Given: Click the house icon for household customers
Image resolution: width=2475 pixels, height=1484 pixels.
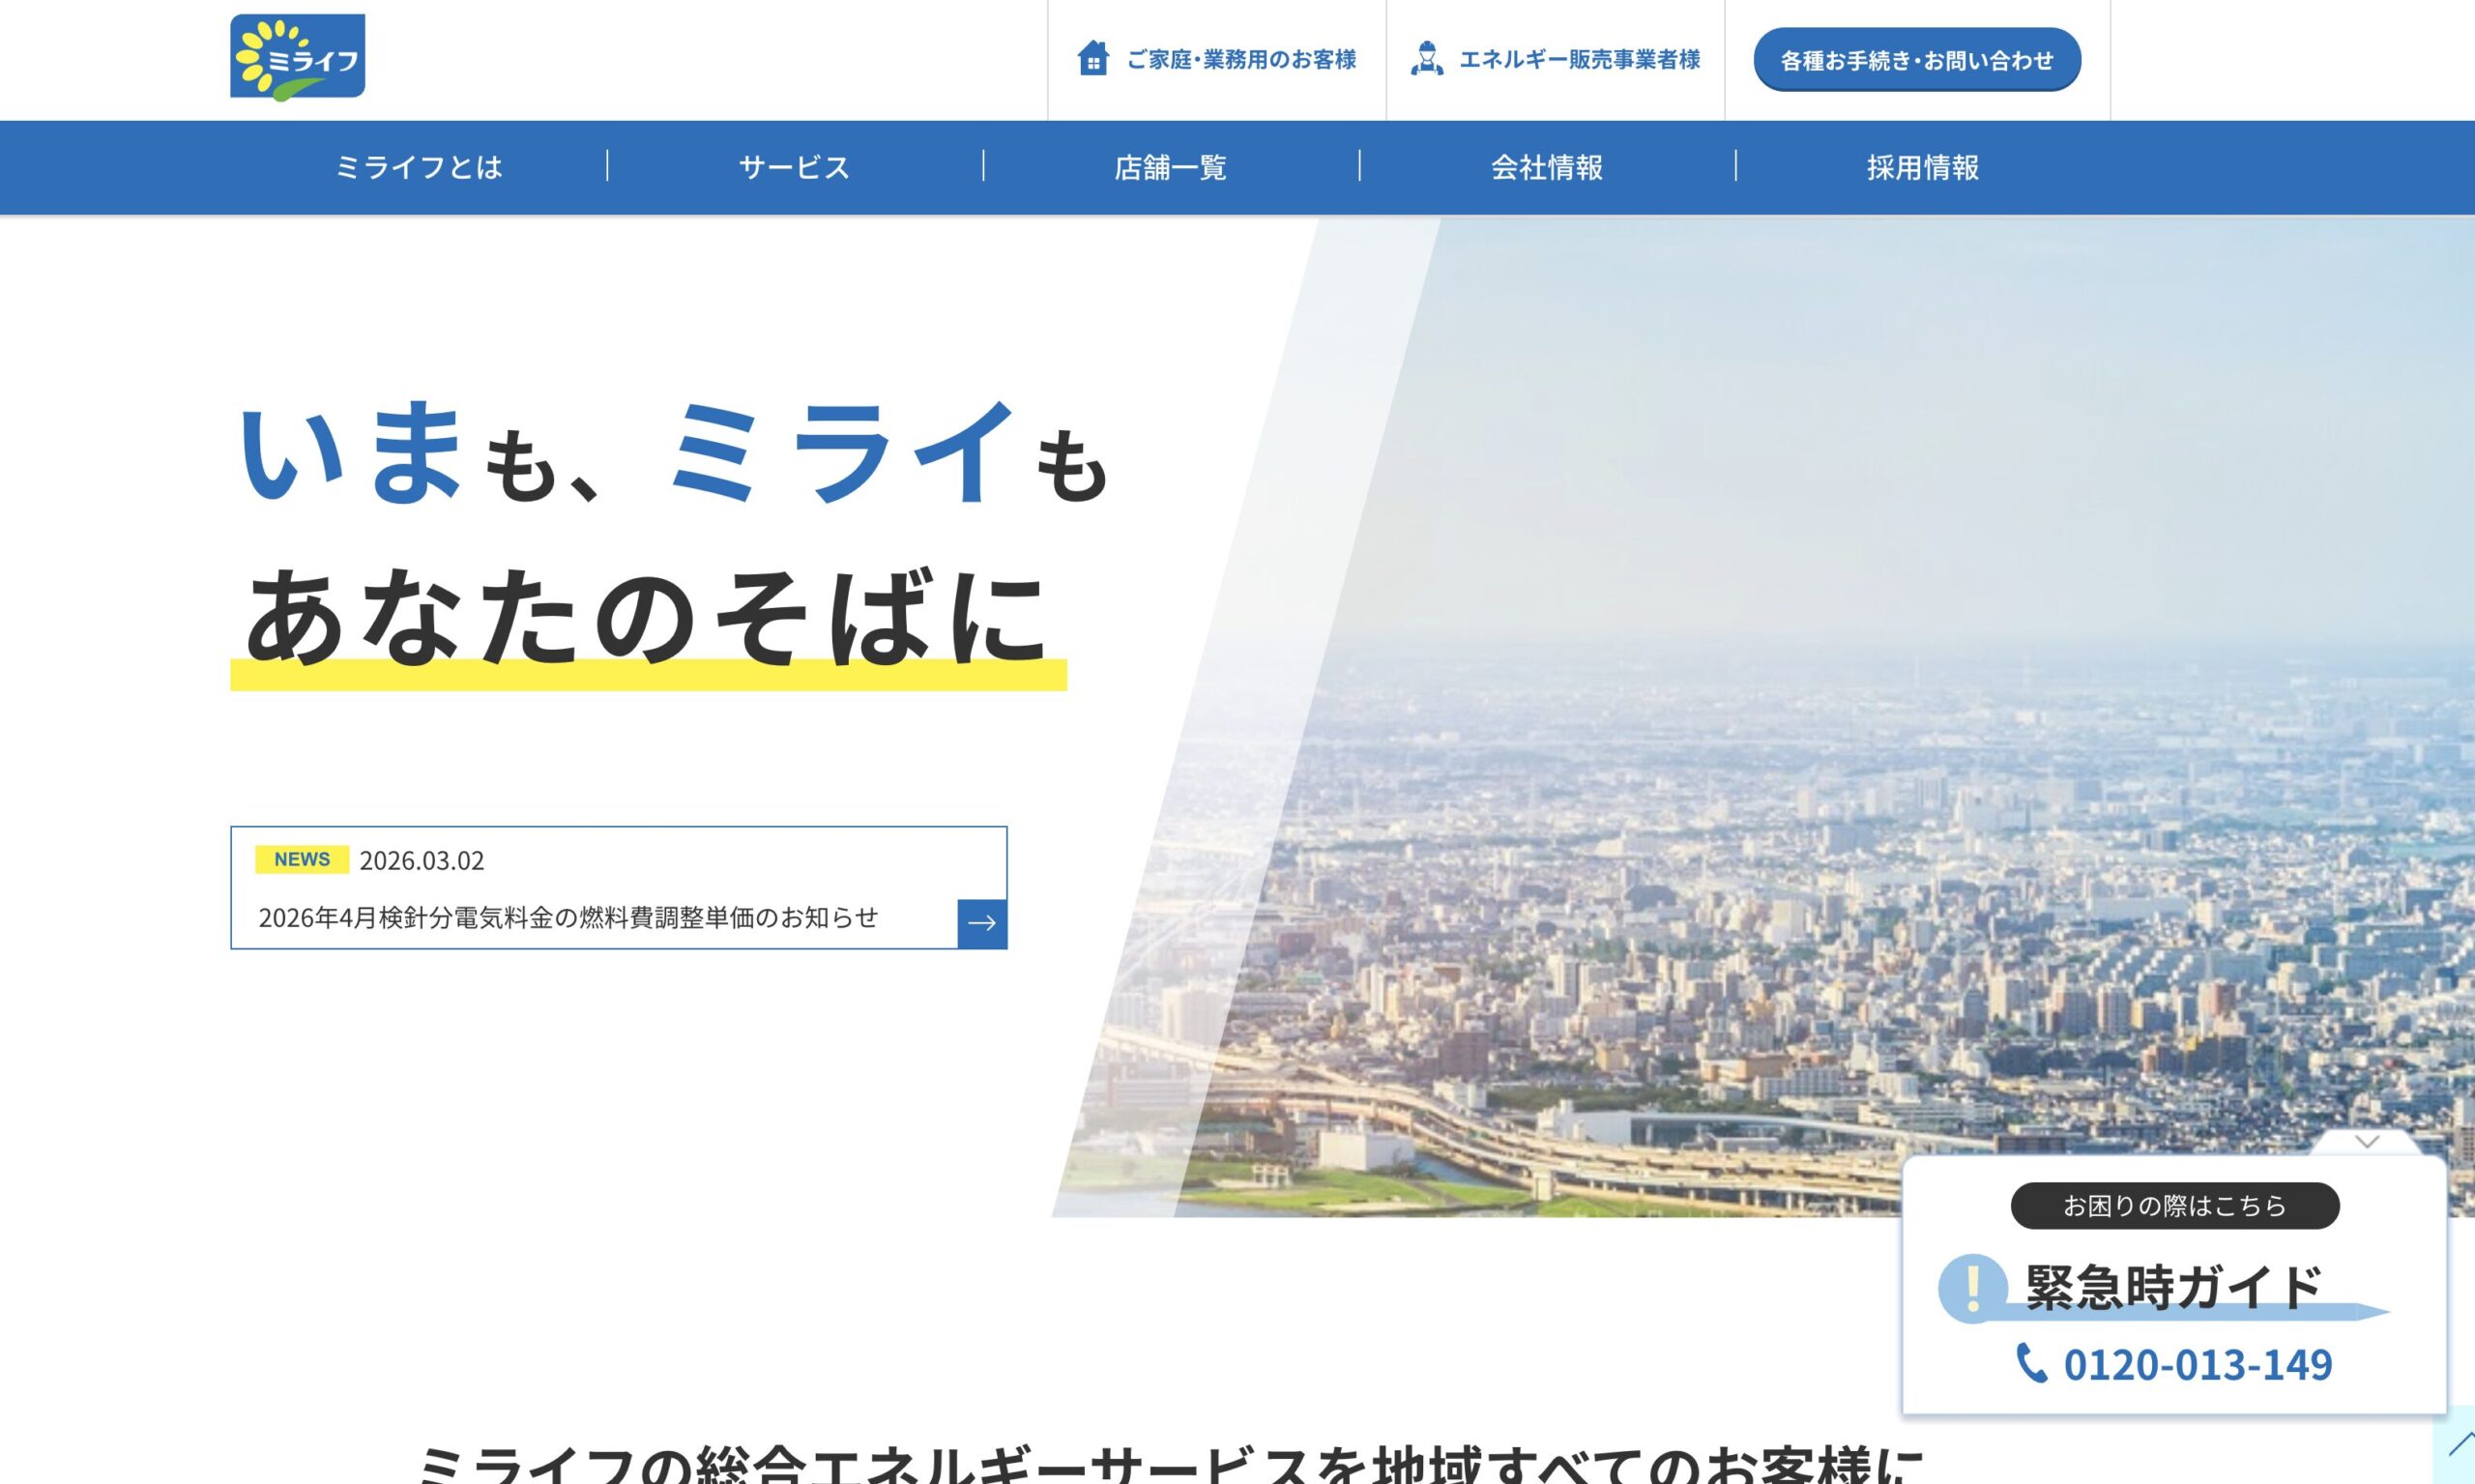Looking at the screenshot, I should click(1092, 58).
